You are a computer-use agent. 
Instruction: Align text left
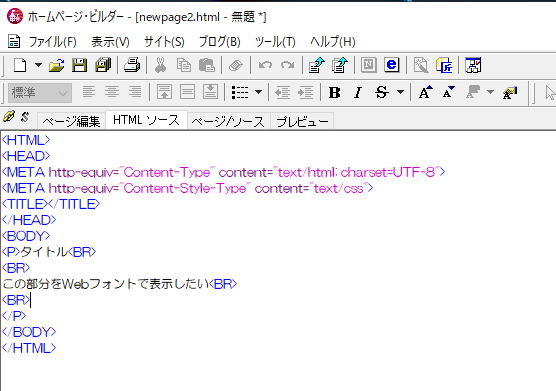89,92
